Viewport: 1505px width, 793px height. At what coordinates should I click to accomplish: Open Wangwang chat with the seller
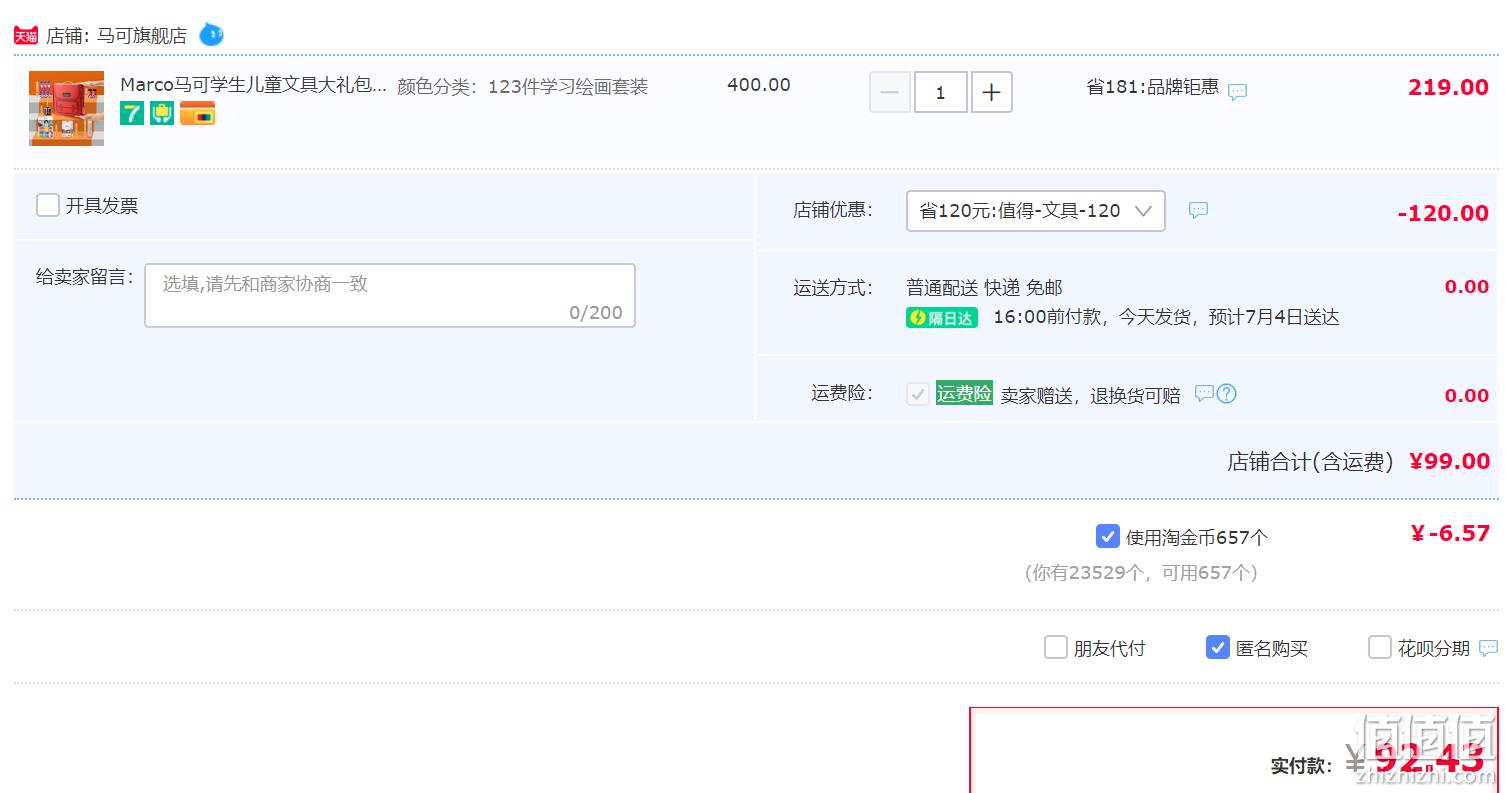(x=211, y=35)
